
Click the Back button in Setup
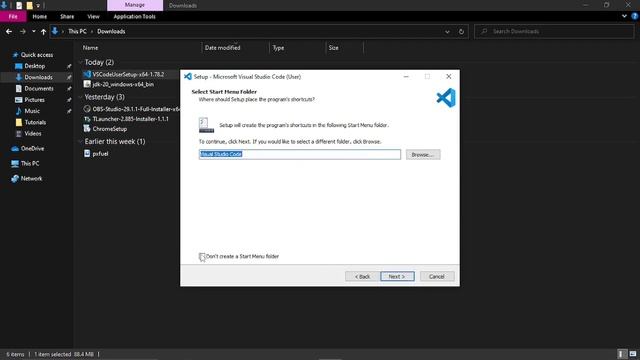tap(362, 276)
